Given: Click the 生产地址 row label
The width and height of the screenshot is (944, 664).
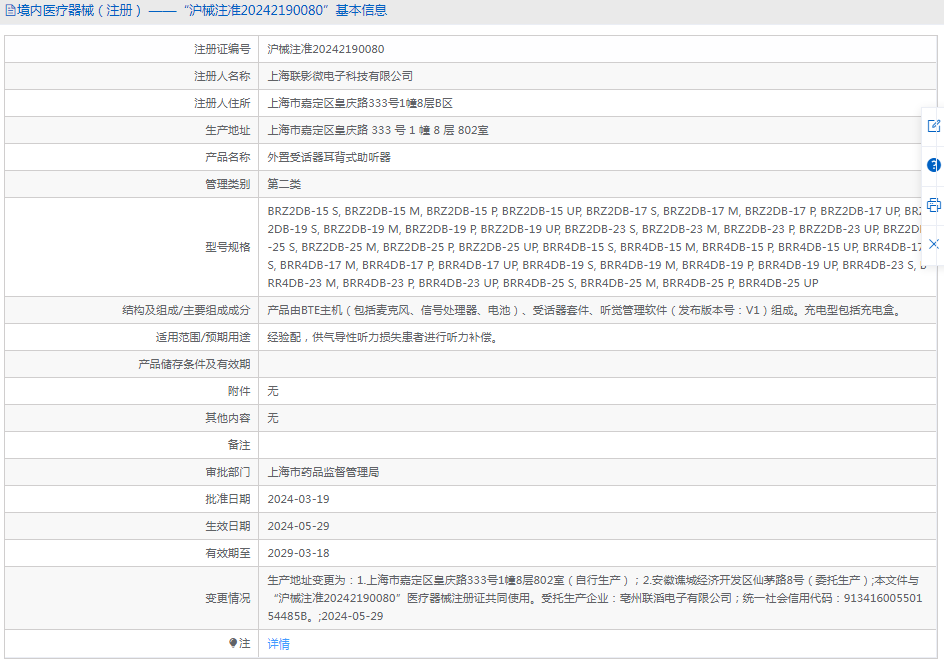Looking at the screenshot, I should click(x=228, y=131).
